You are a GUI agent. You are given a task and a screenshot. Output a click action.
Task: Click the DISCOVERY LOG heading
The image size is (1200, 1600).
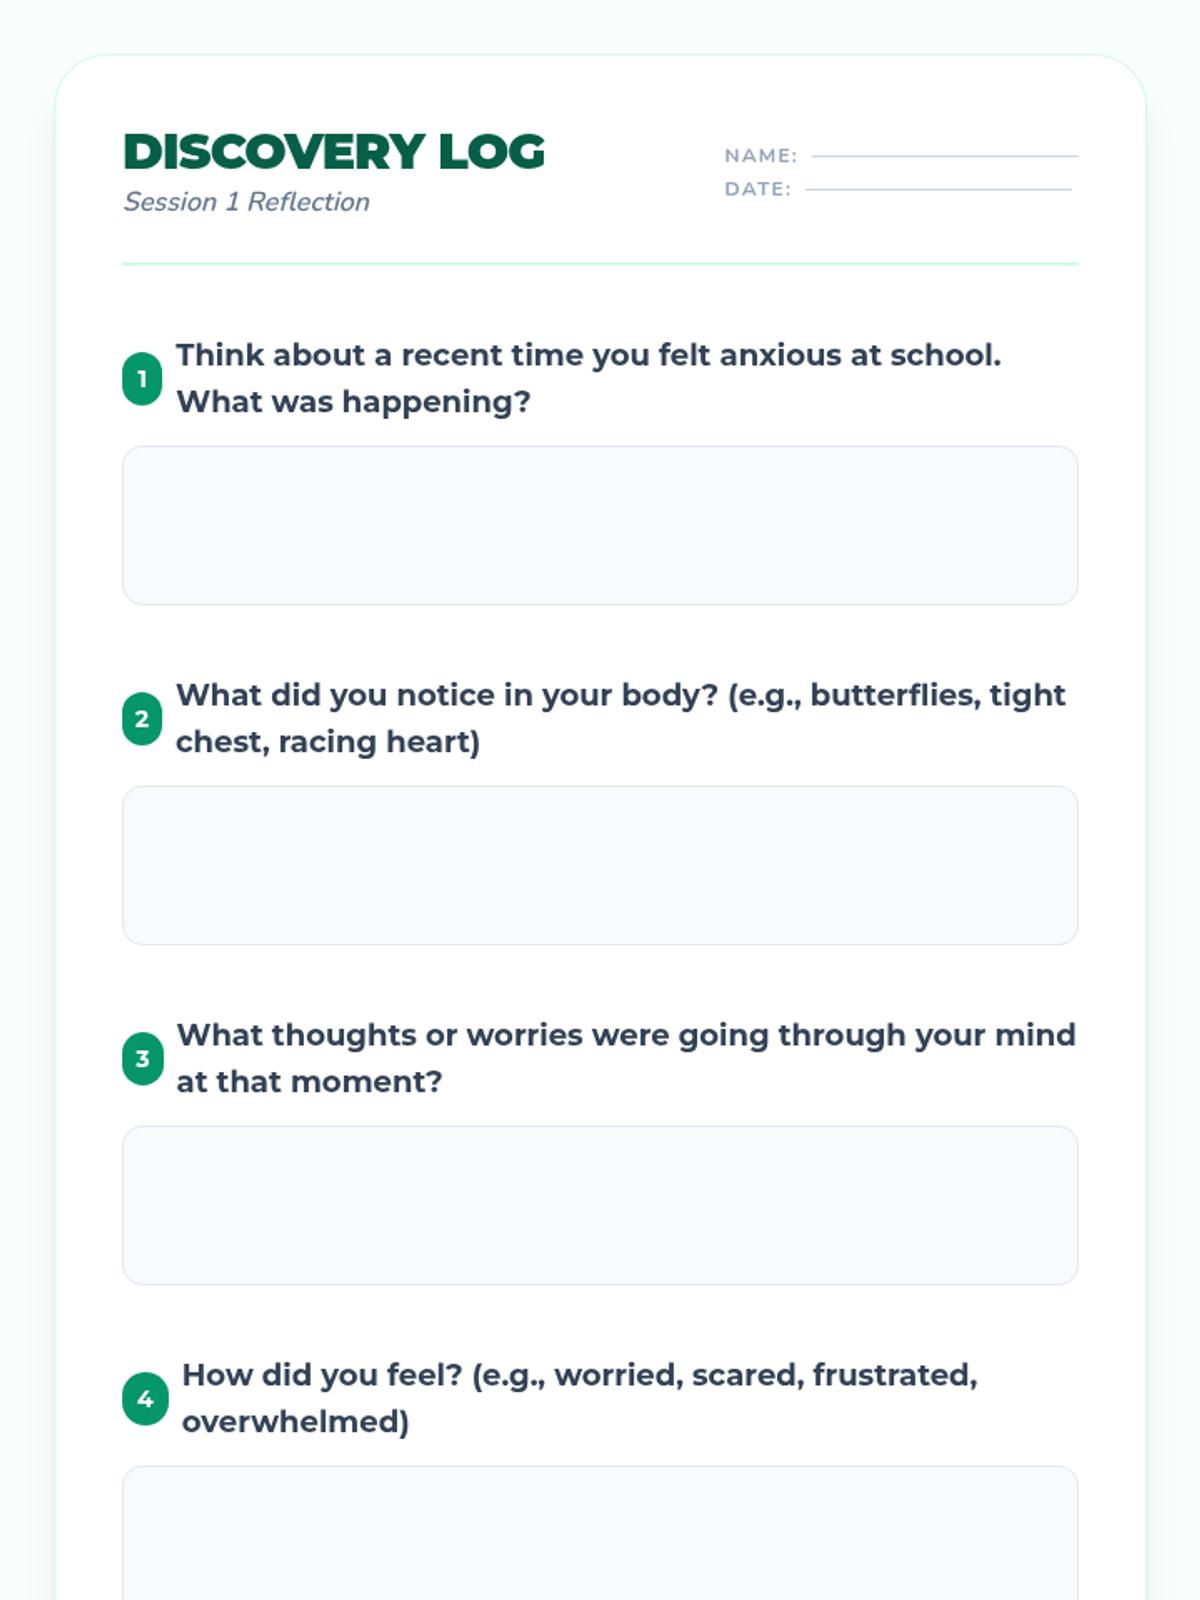click(334, 152)
